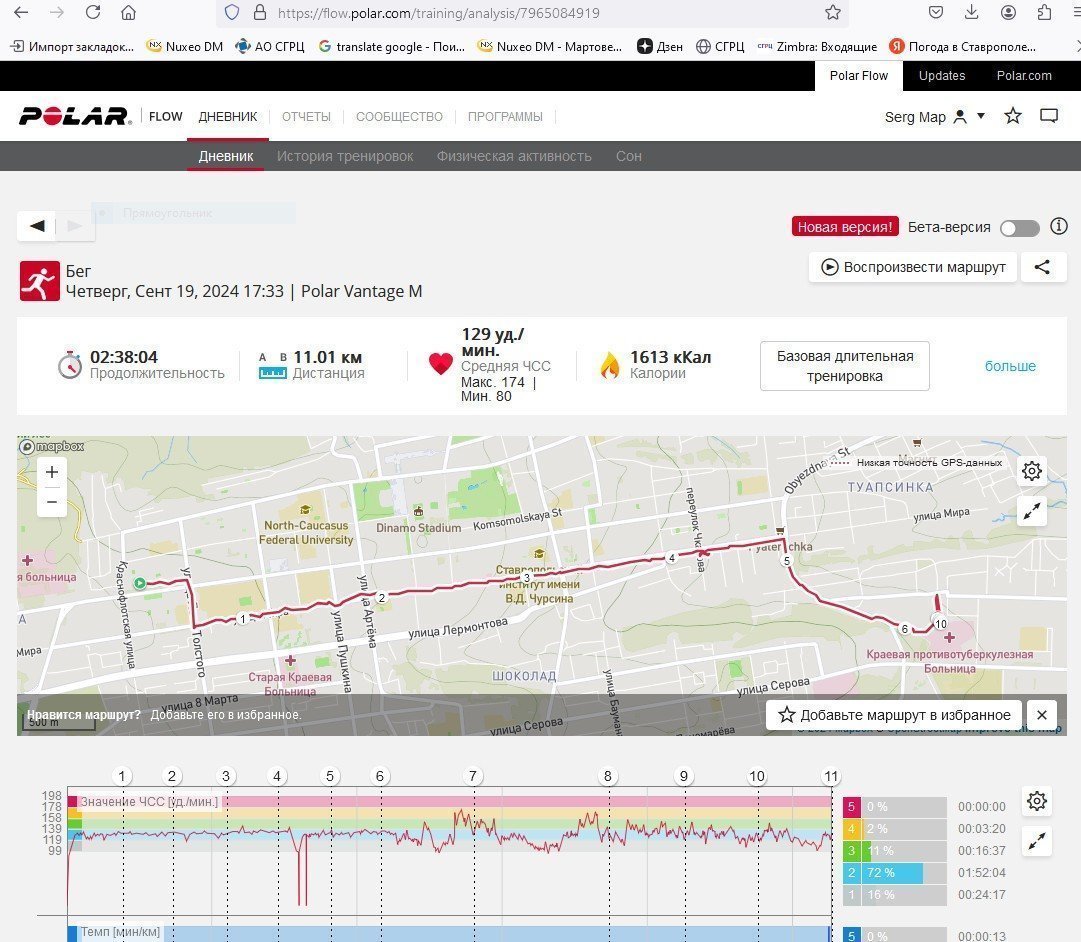This screenshot has height=942, width=1081.
Task: Open the Импорт закладок bookmark
Action: (72, 46)
